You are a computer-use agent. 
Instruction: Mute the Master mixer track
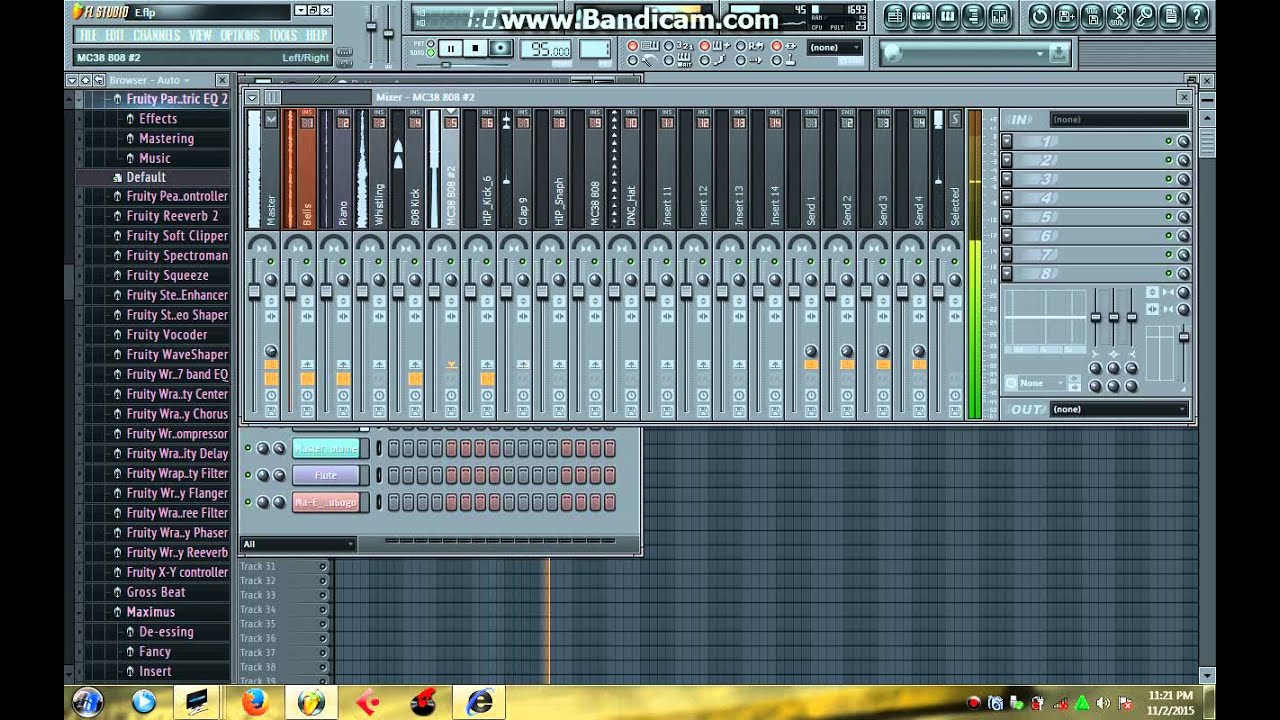[x=271, y=261]
